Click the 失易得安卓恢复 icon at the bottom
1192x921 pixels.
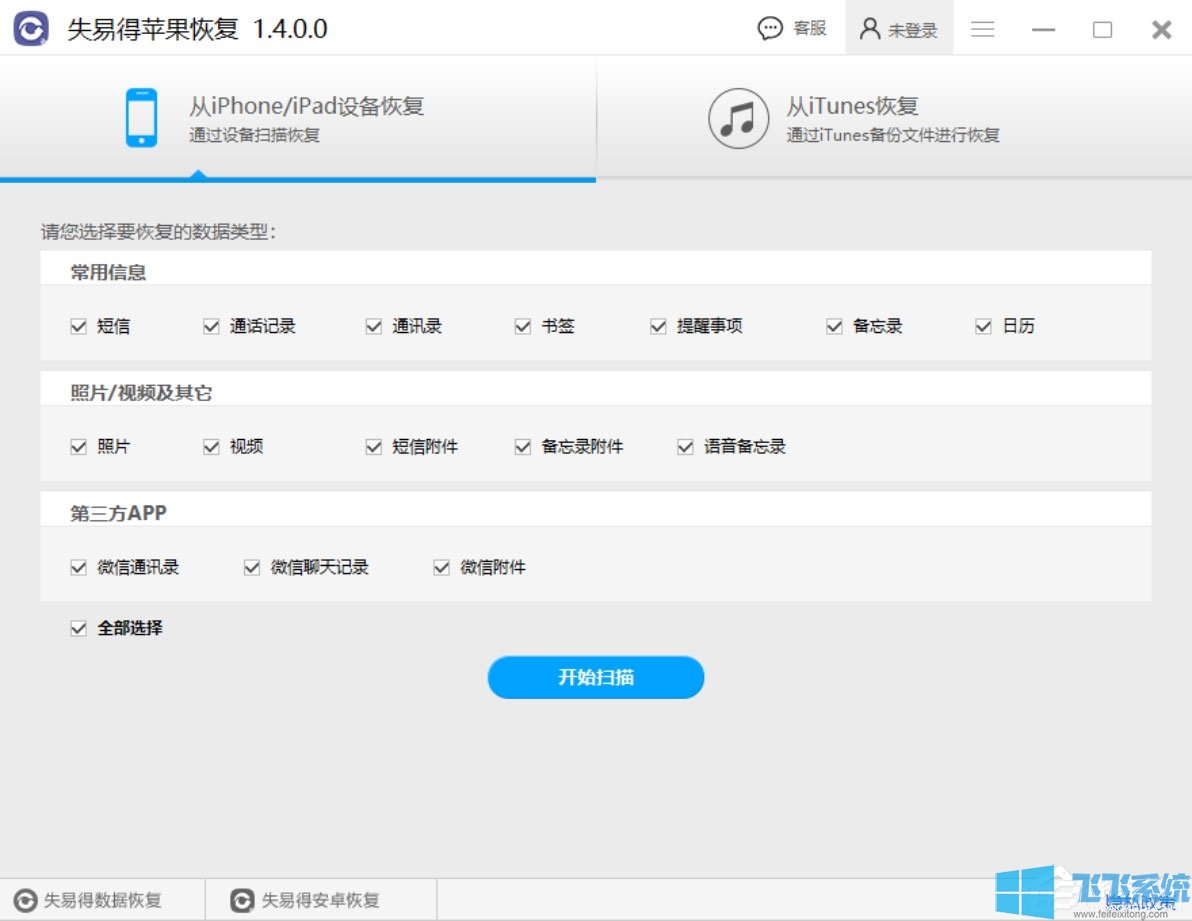pos(241,899)
